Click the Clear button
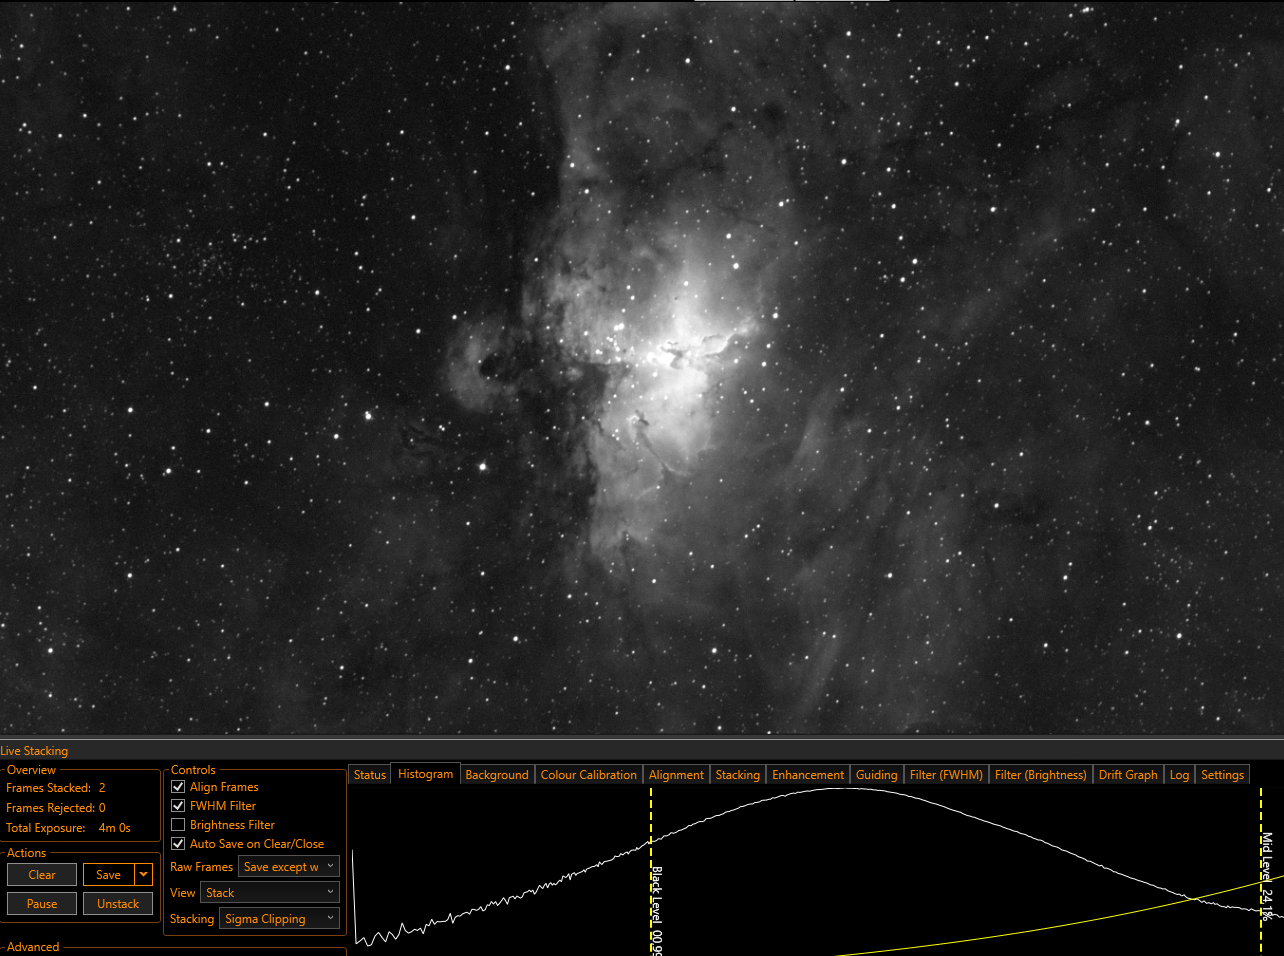The width and height of the screenshot is (1284, 956). (42, 875)
